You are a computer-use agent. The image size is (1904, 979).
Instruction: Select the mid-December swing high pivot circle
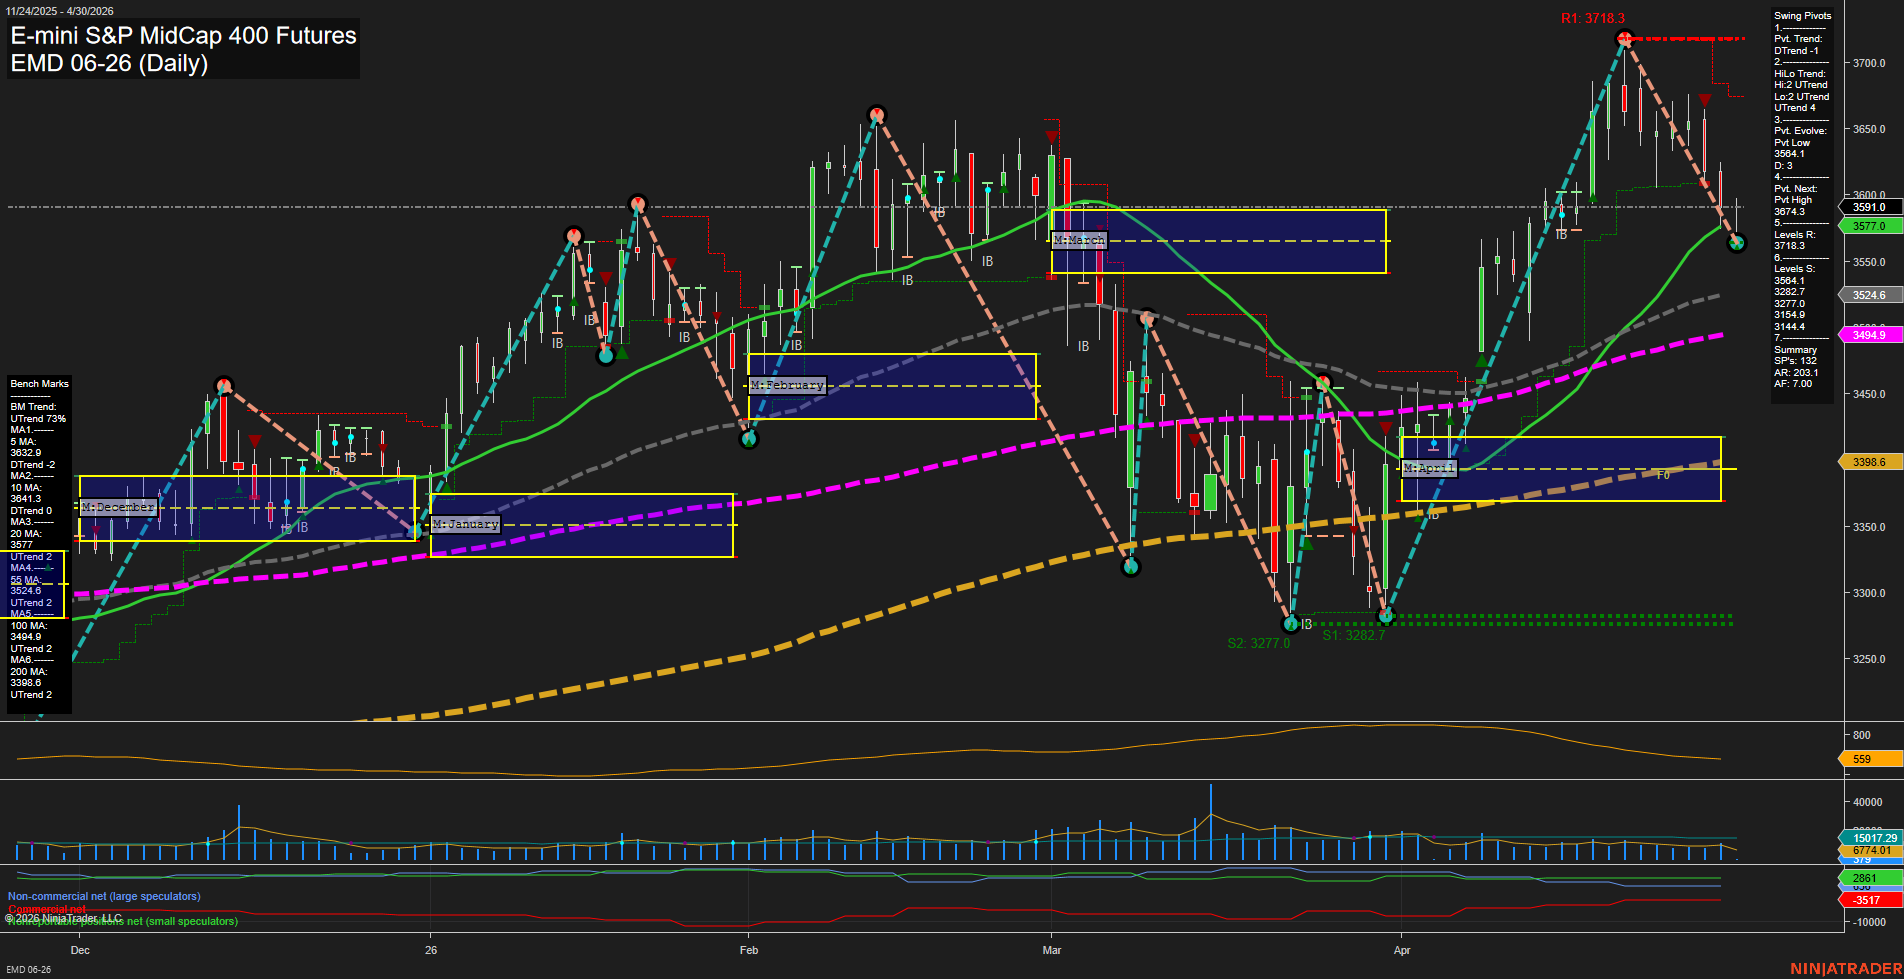point(224,385)
